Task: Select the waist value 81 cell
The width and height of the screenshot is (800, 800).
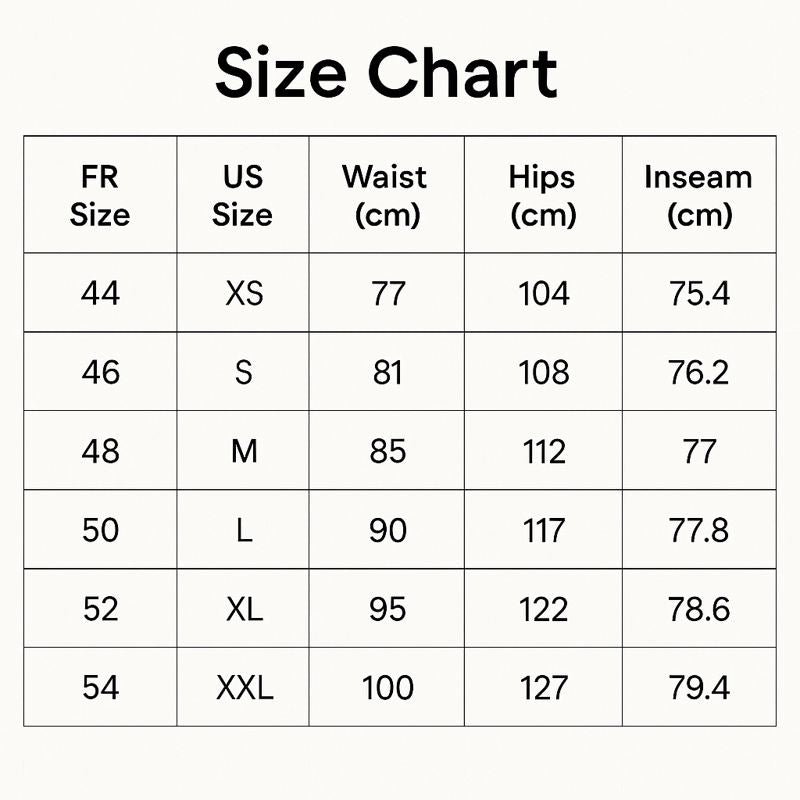Action: coord(387,372)
